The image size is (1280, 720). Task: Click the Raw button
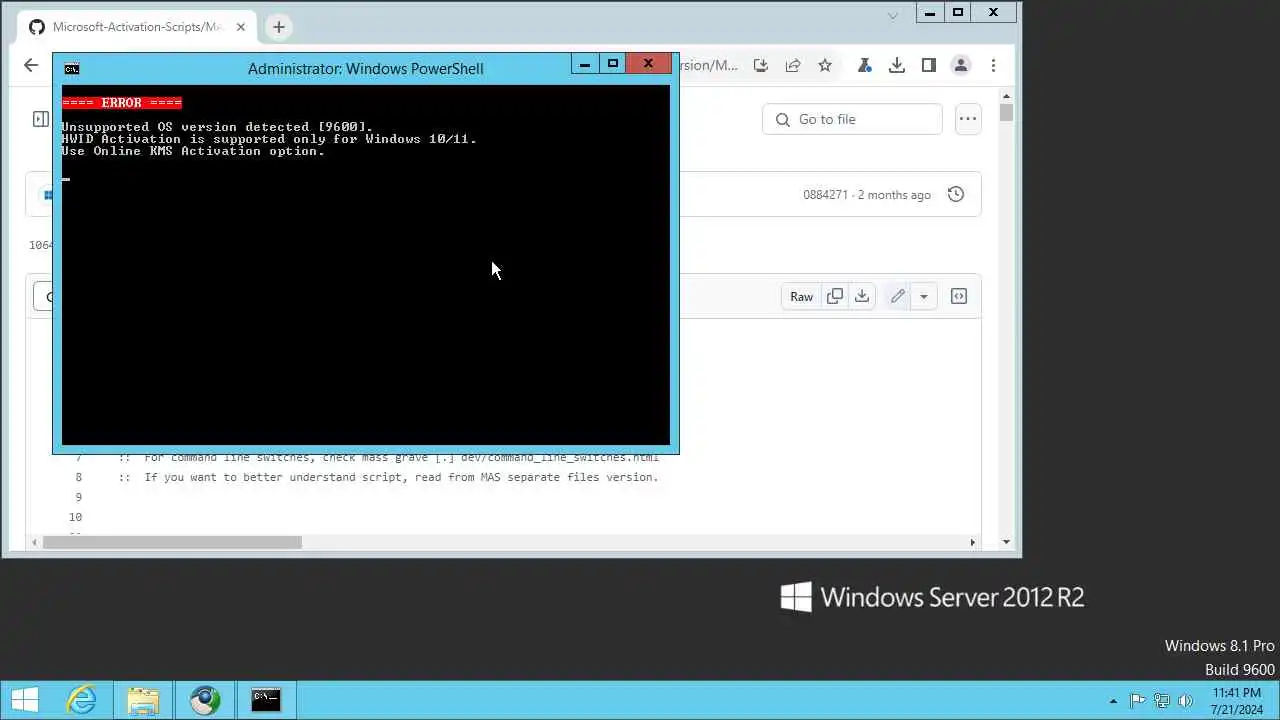click(802, 296)
